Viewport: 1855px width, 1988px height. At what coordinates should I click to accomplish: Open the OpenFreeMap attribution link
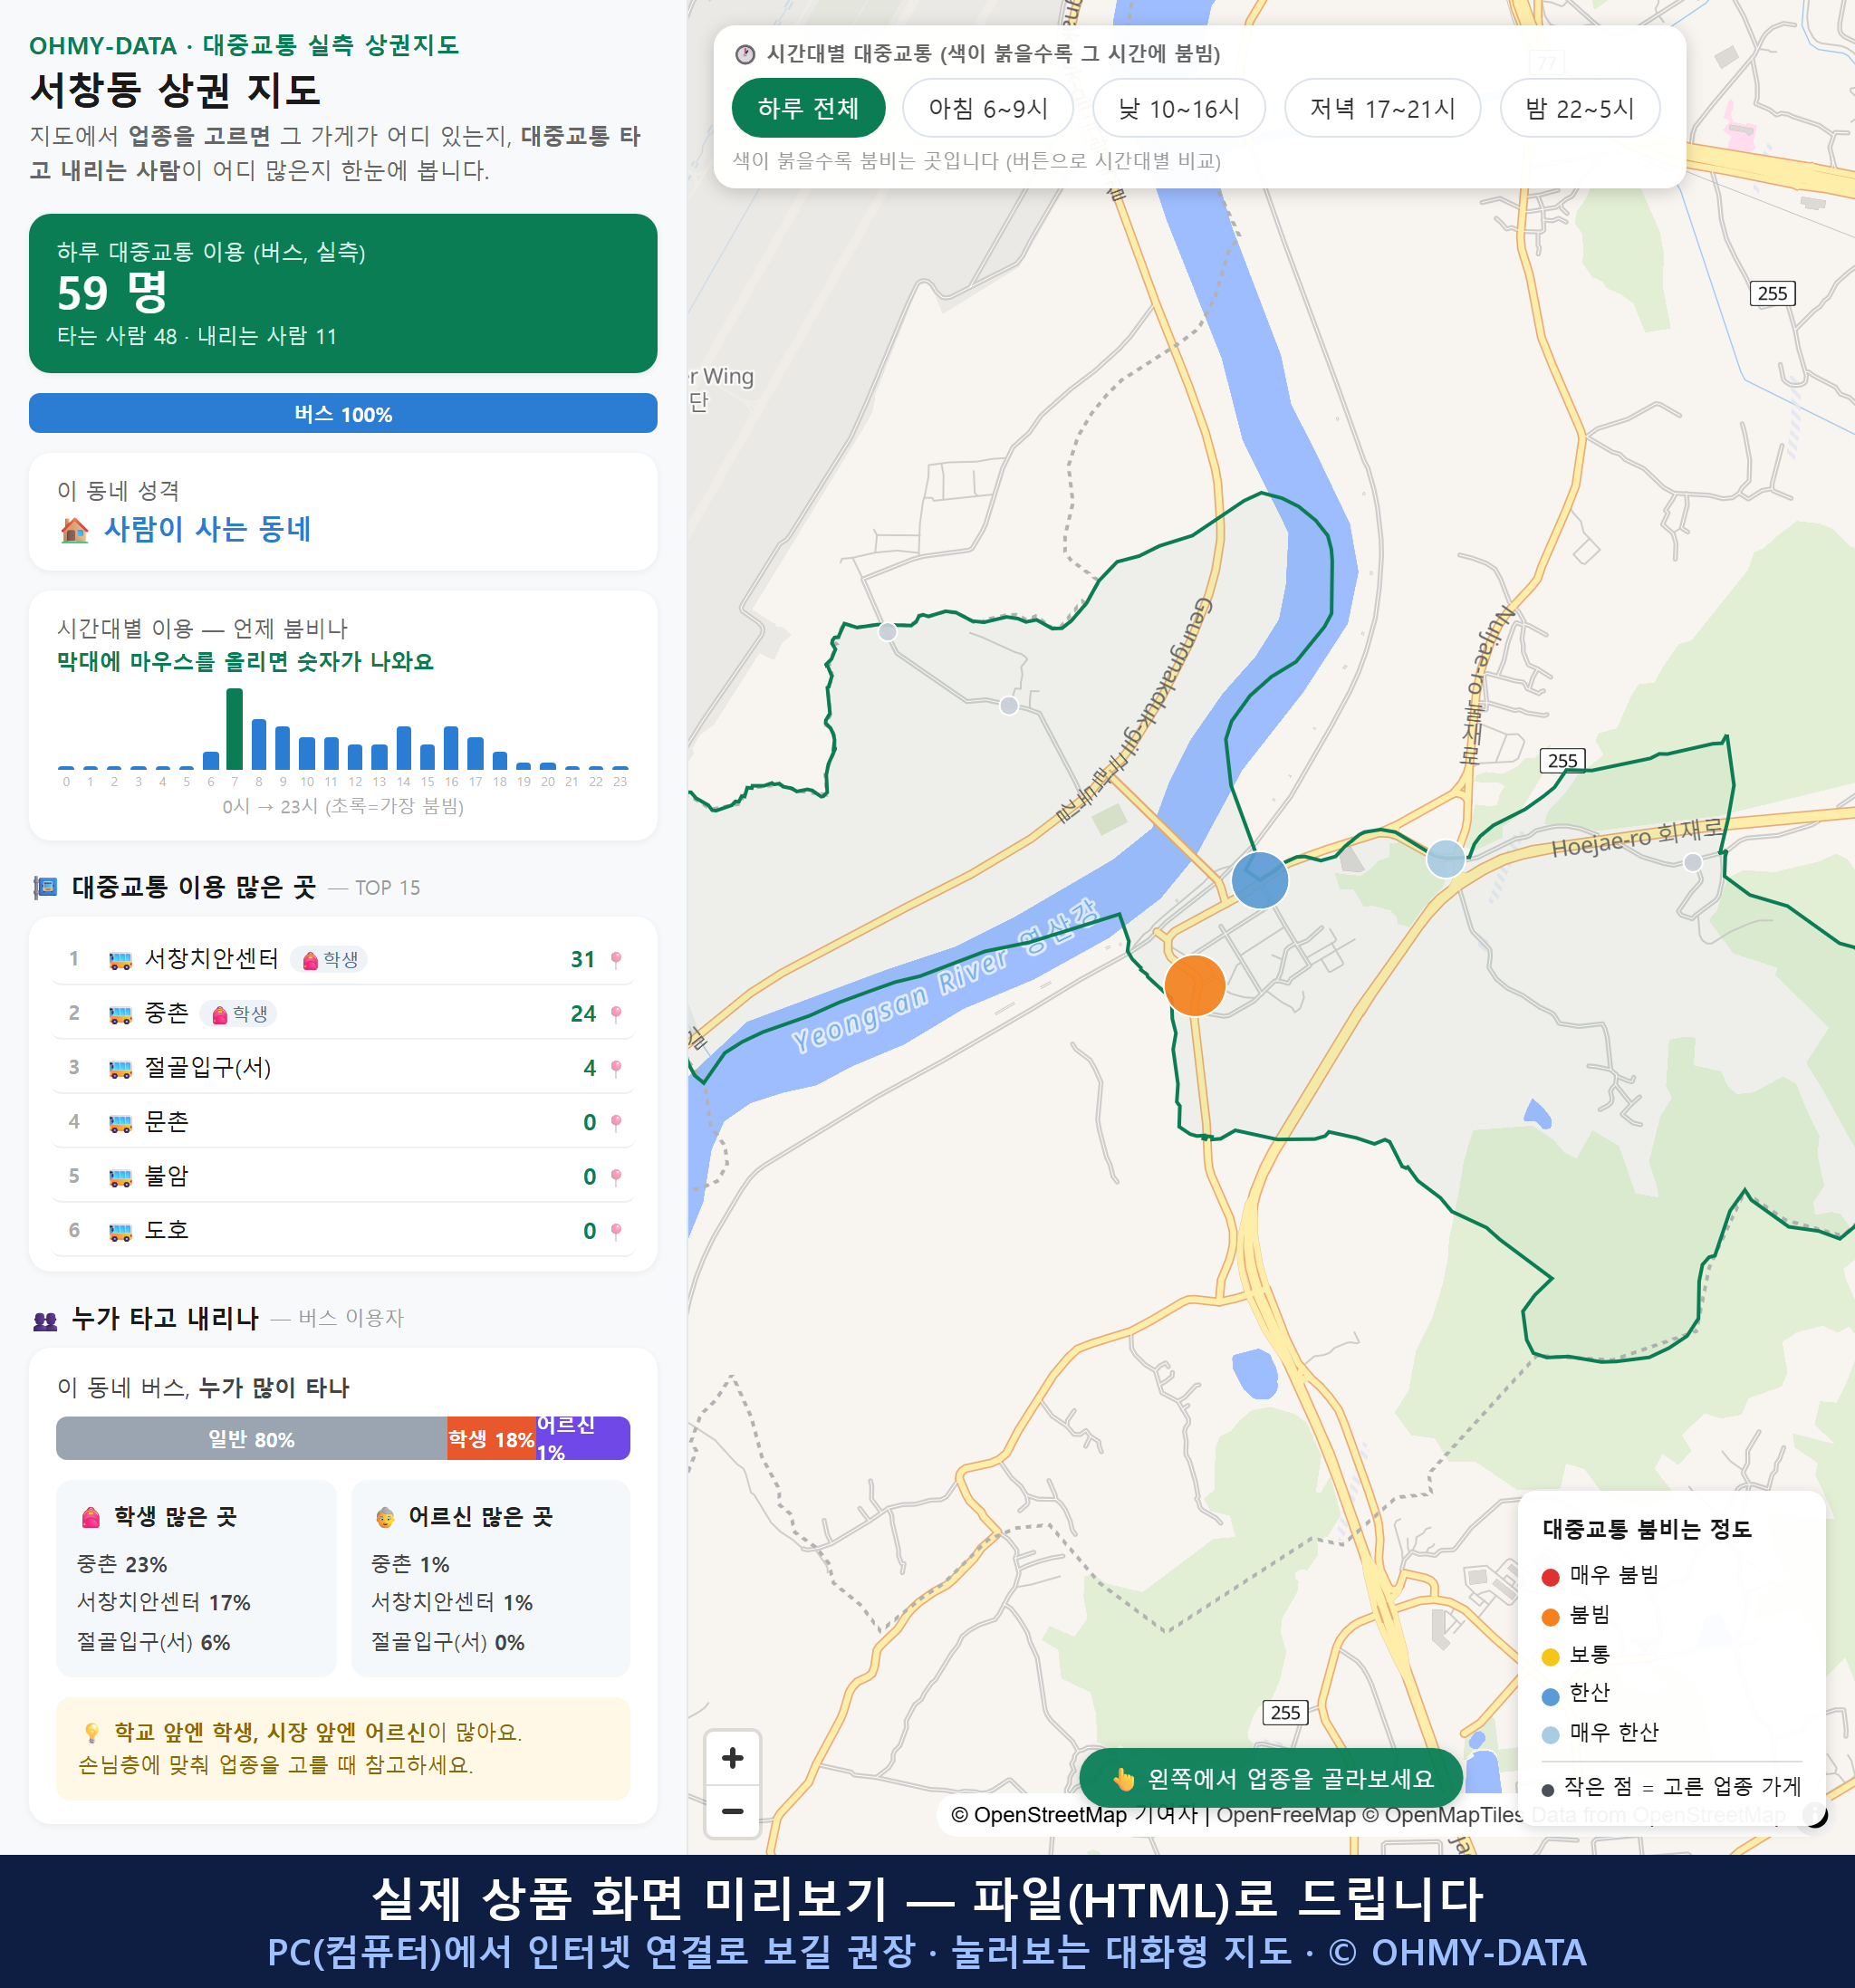(1285, 1815)
